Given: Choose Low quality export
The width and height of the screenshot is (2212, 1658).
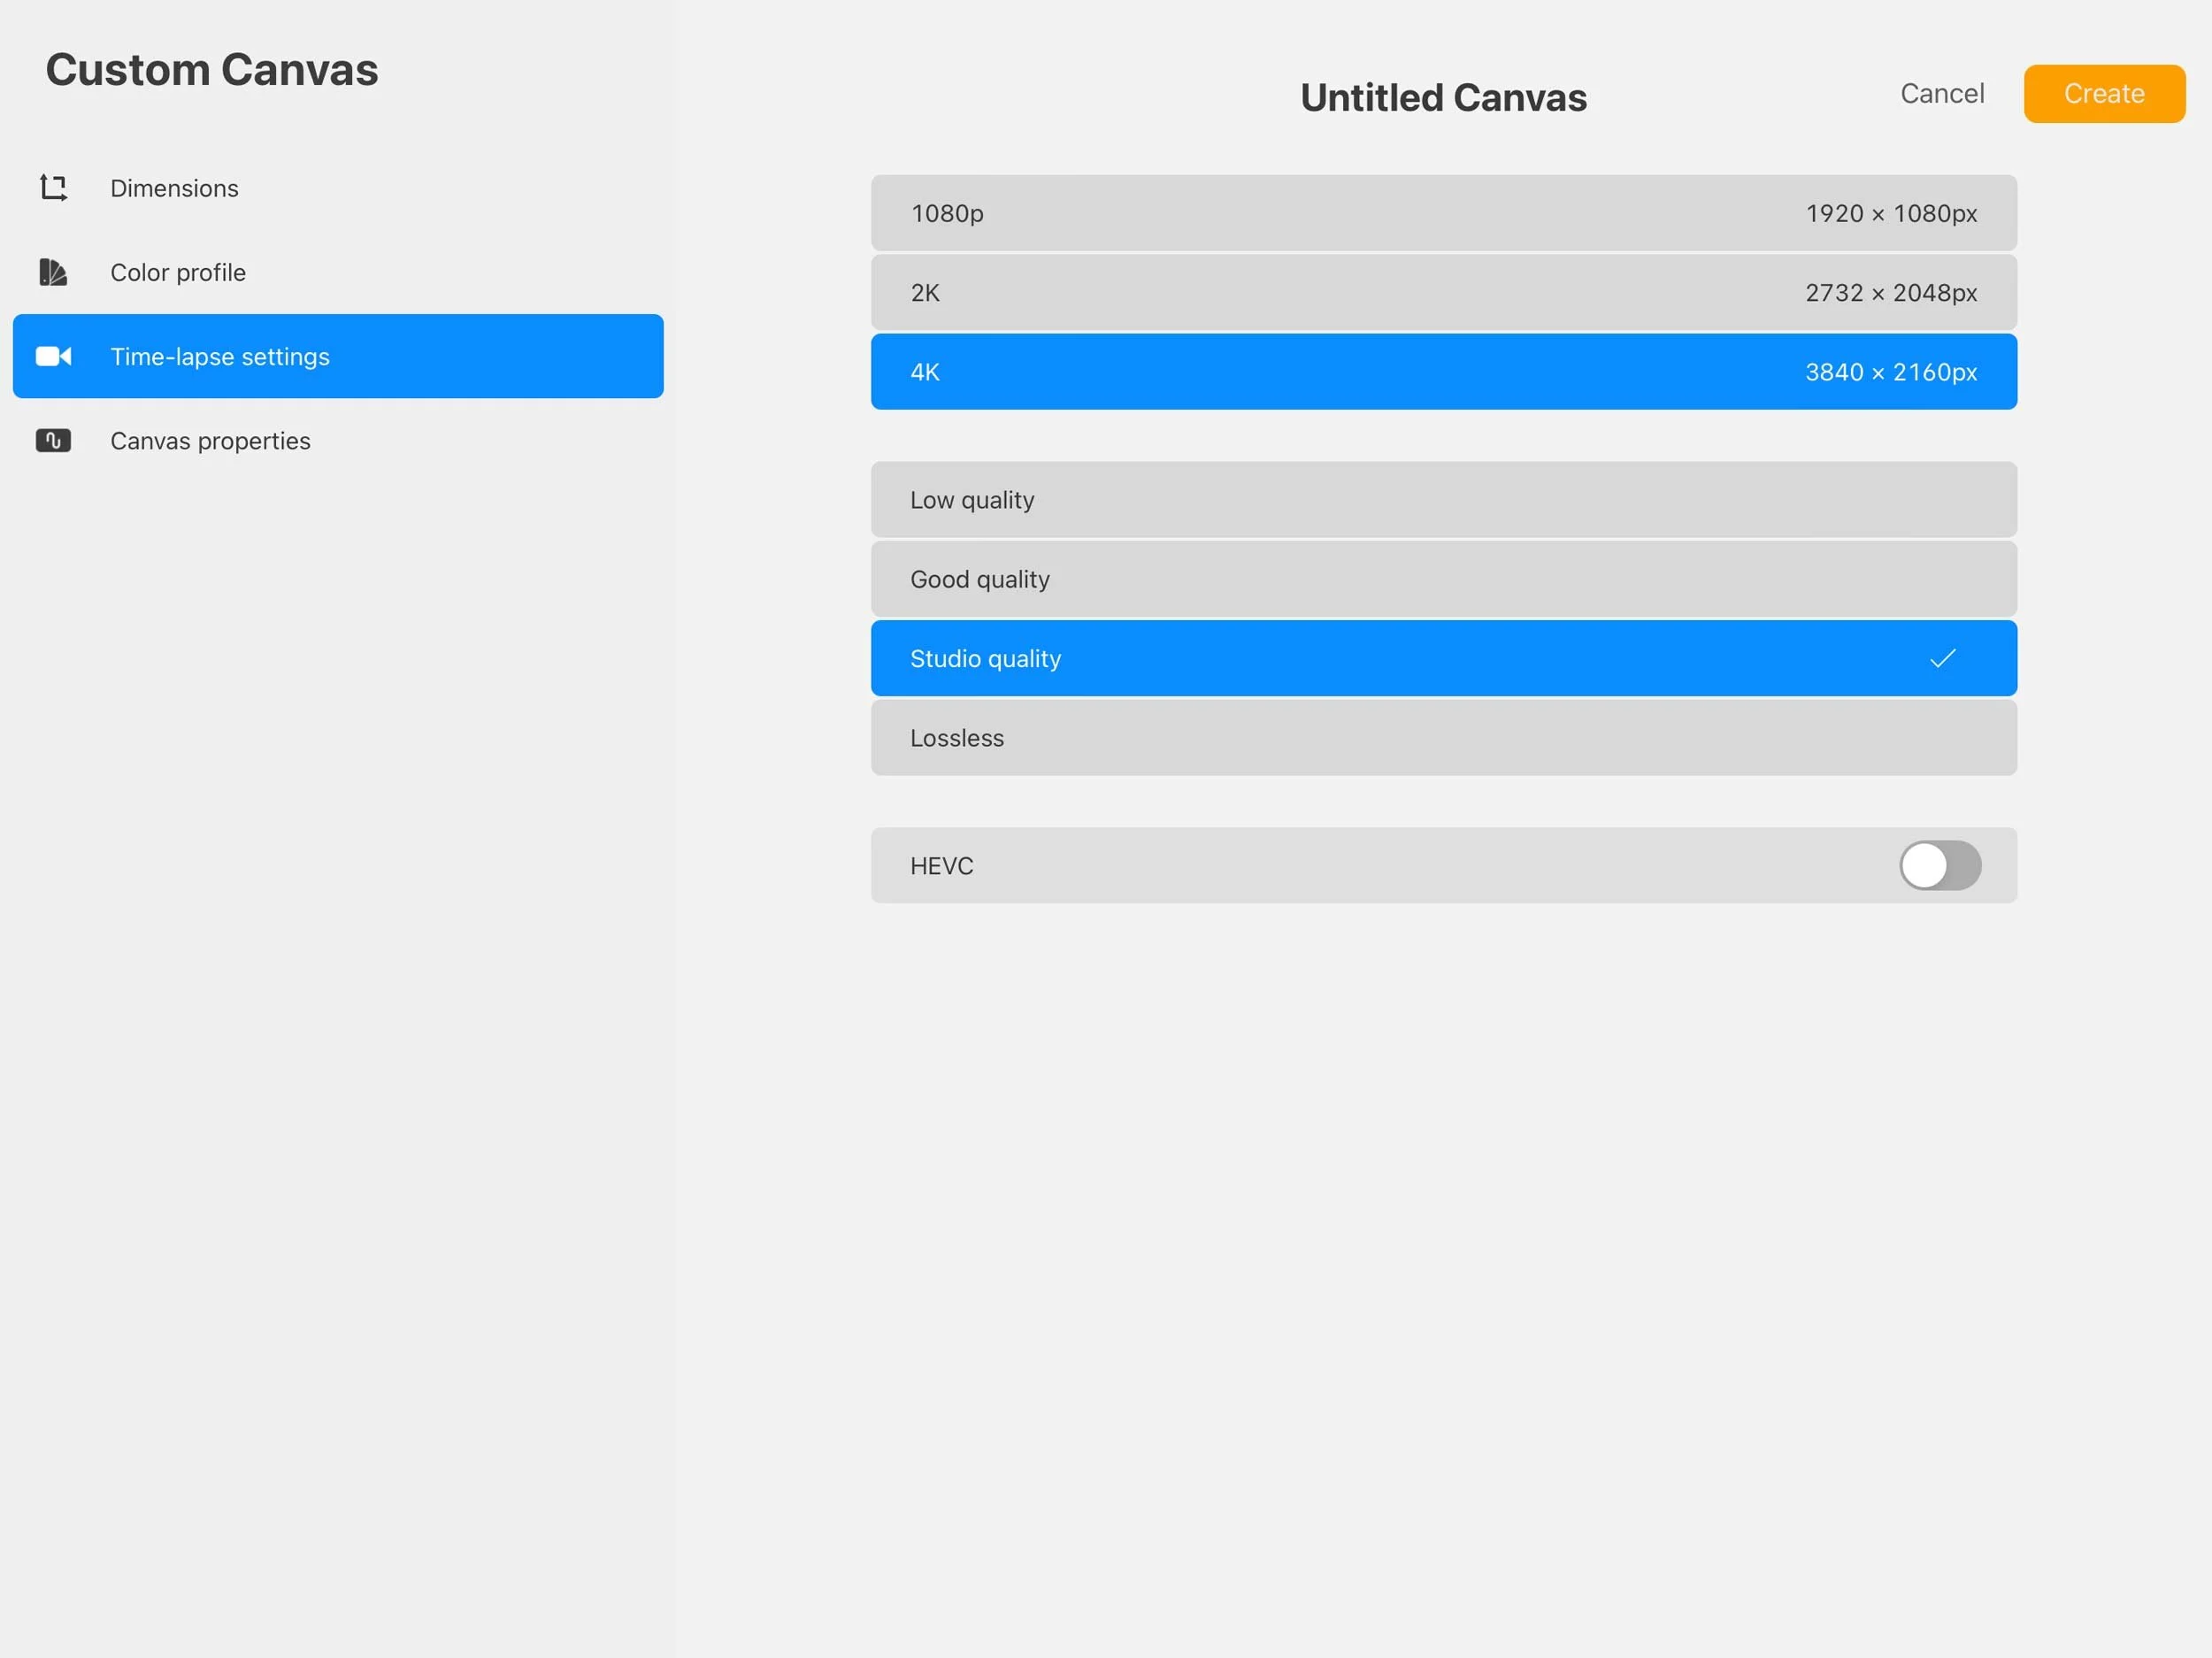Looking at the screenshot, I should pyautogui.click(x=1443, y=500).
